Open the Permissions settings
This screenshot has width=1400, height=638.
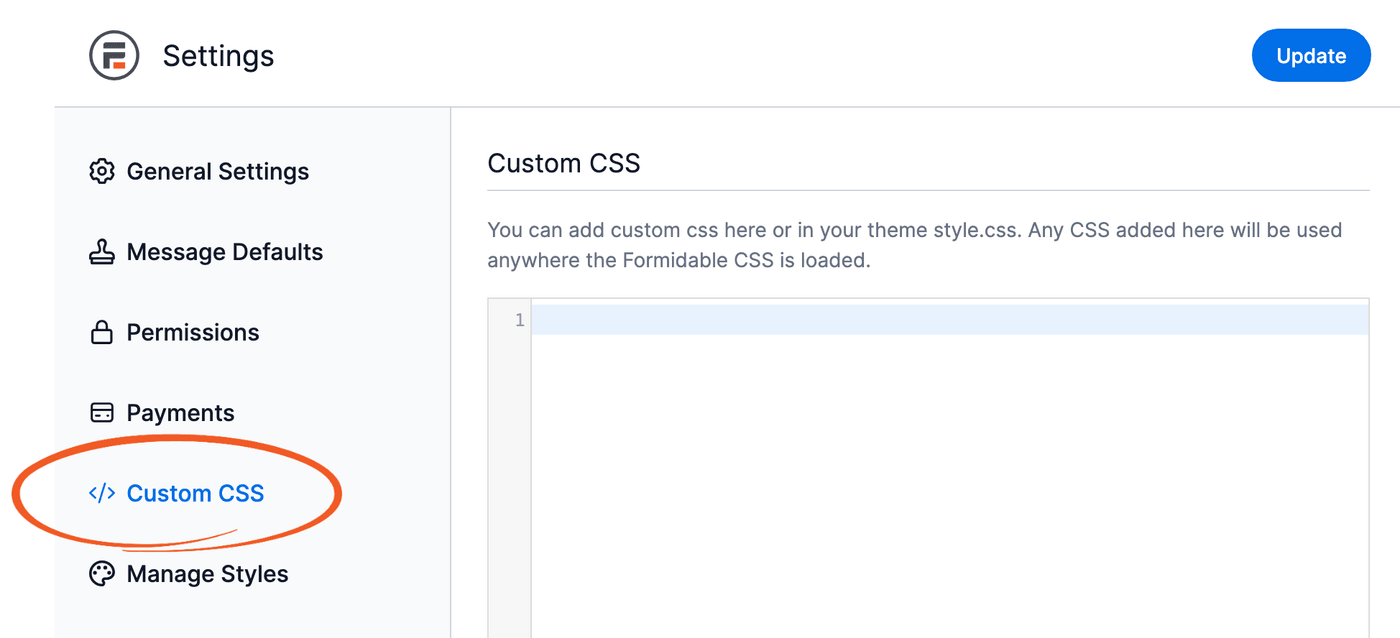(193, 332)
